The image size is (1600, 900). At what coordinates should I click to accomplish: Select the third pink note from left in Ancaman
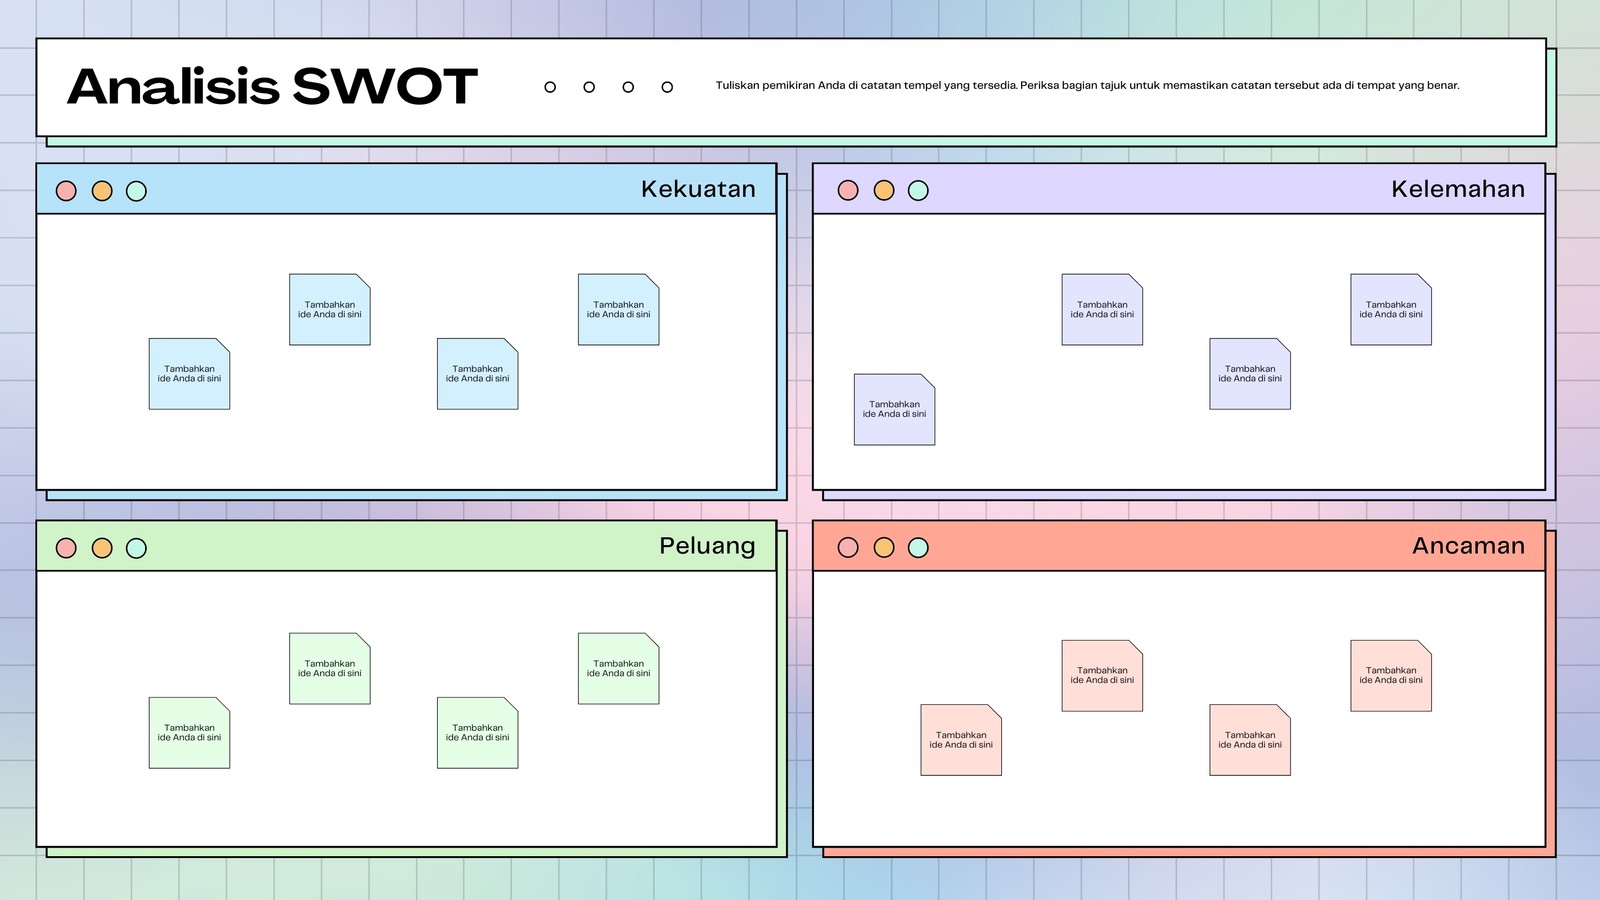[1250, 740]
